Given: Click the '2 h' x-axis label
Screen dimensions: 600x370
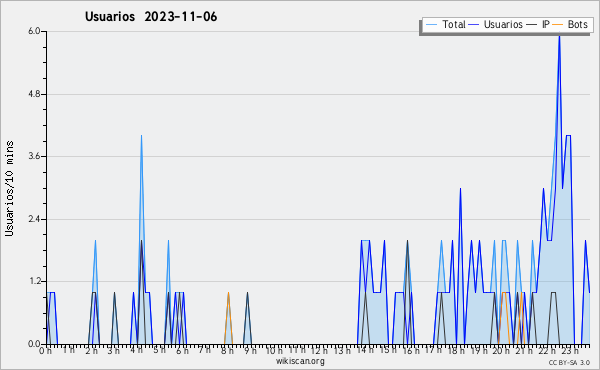Looking at the screenshot, I should 91,351.
